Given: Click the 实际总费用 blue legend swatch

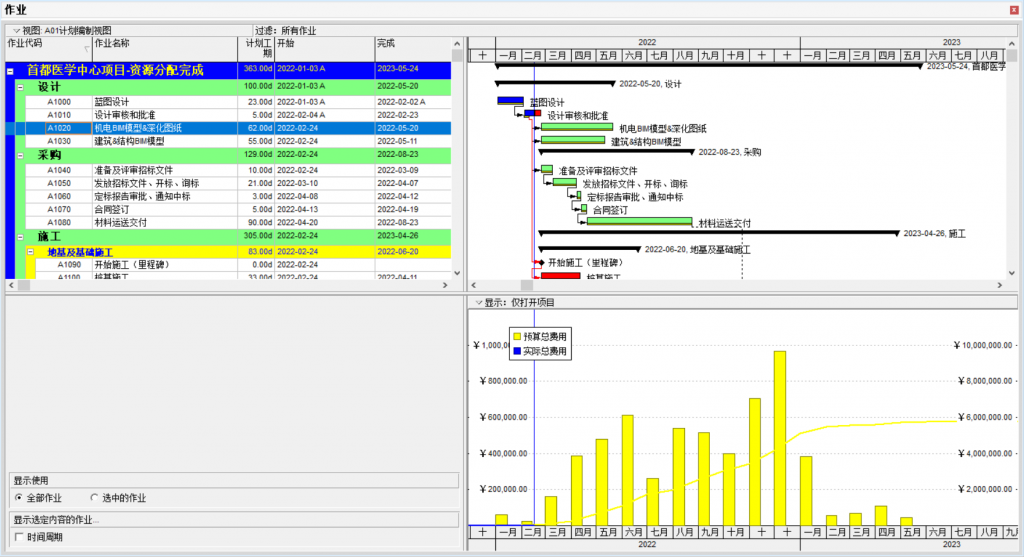Looking at the screenshot, I should tap(517, 351).
